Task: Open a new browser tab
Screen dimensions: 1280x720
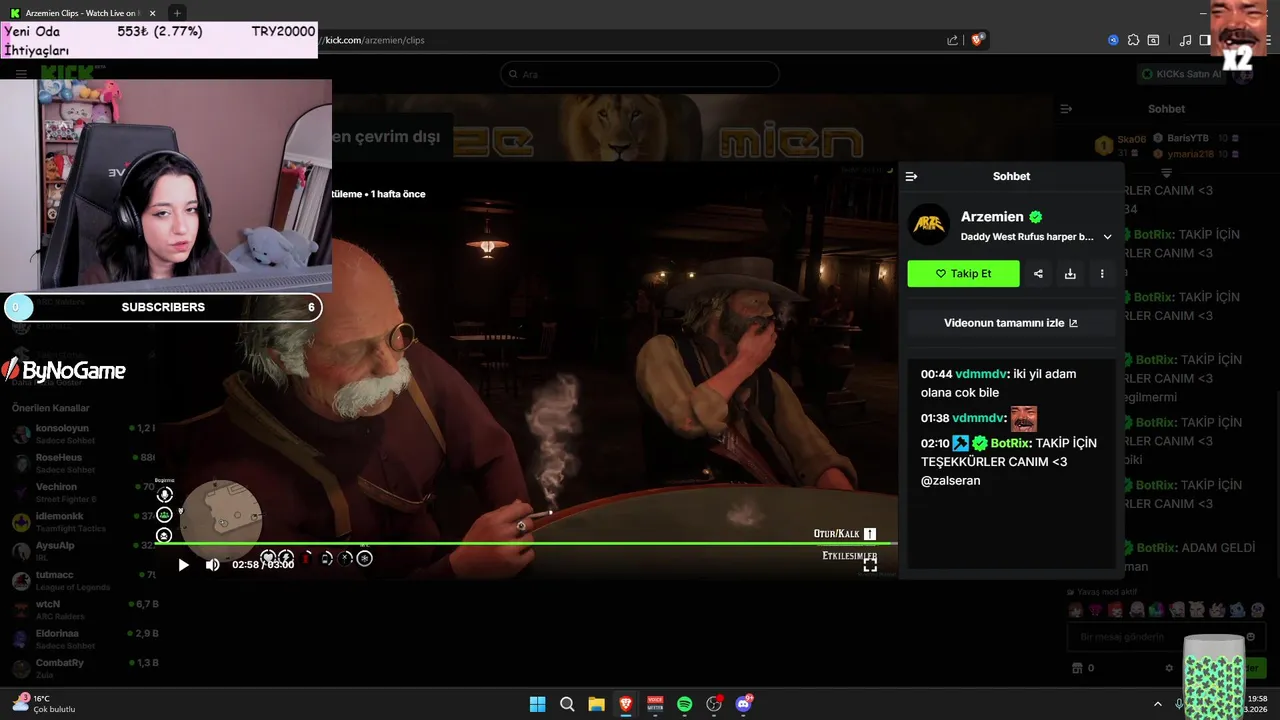Action: [177, 13]
